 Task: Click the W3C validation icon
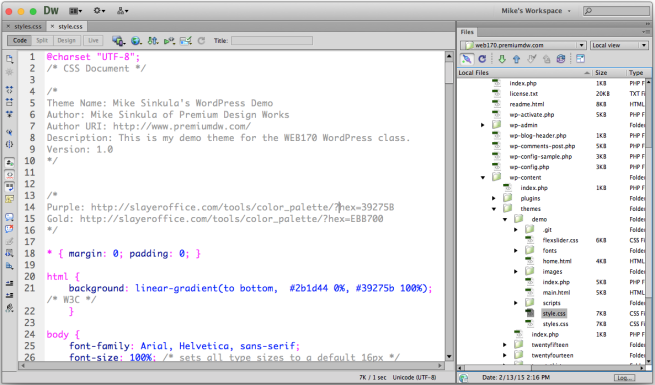169,41
